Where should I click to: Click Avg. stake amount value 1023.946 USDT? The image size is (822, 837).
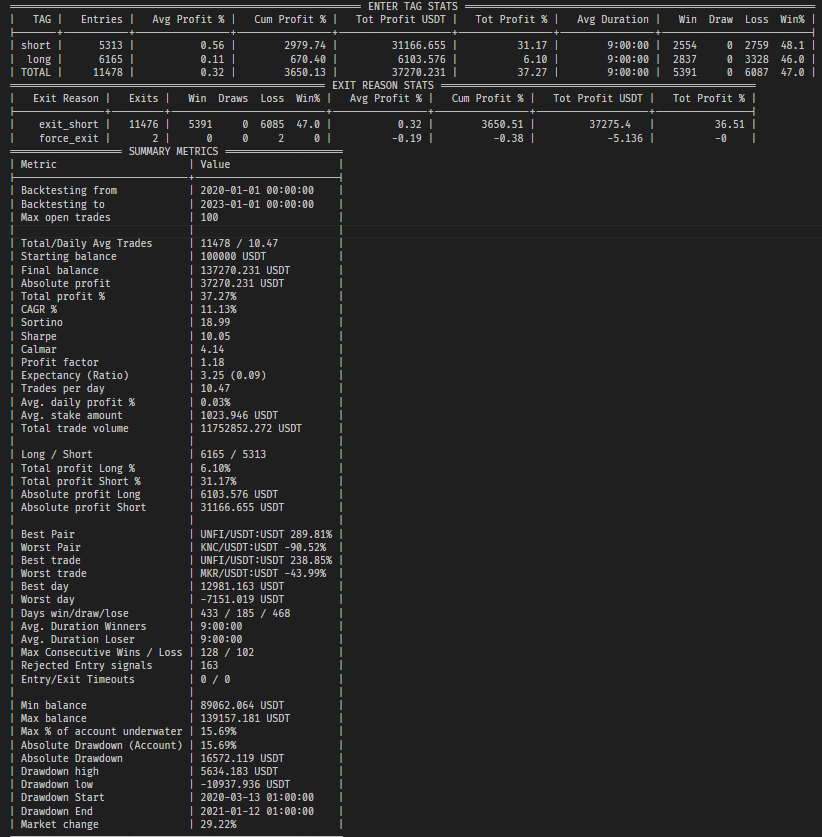pos(239,415)
